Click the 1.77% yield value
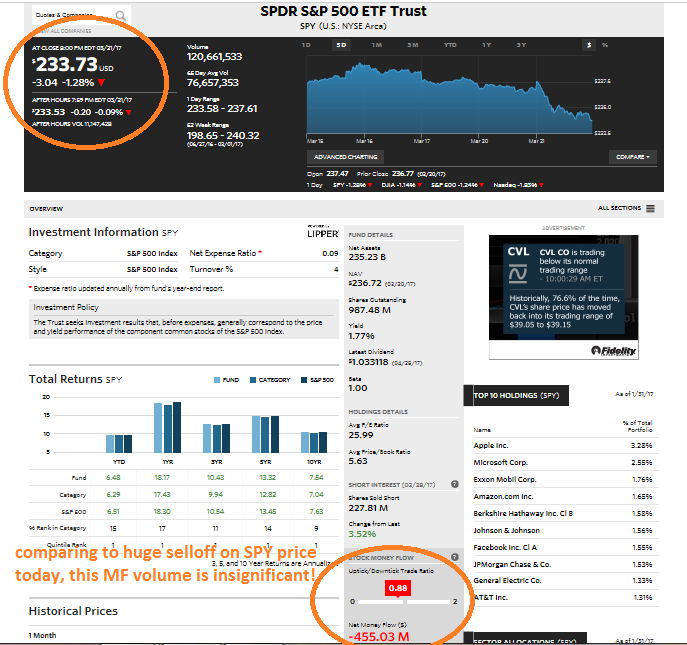The height and width of the screenshot is (645, 687). (361, 336)
